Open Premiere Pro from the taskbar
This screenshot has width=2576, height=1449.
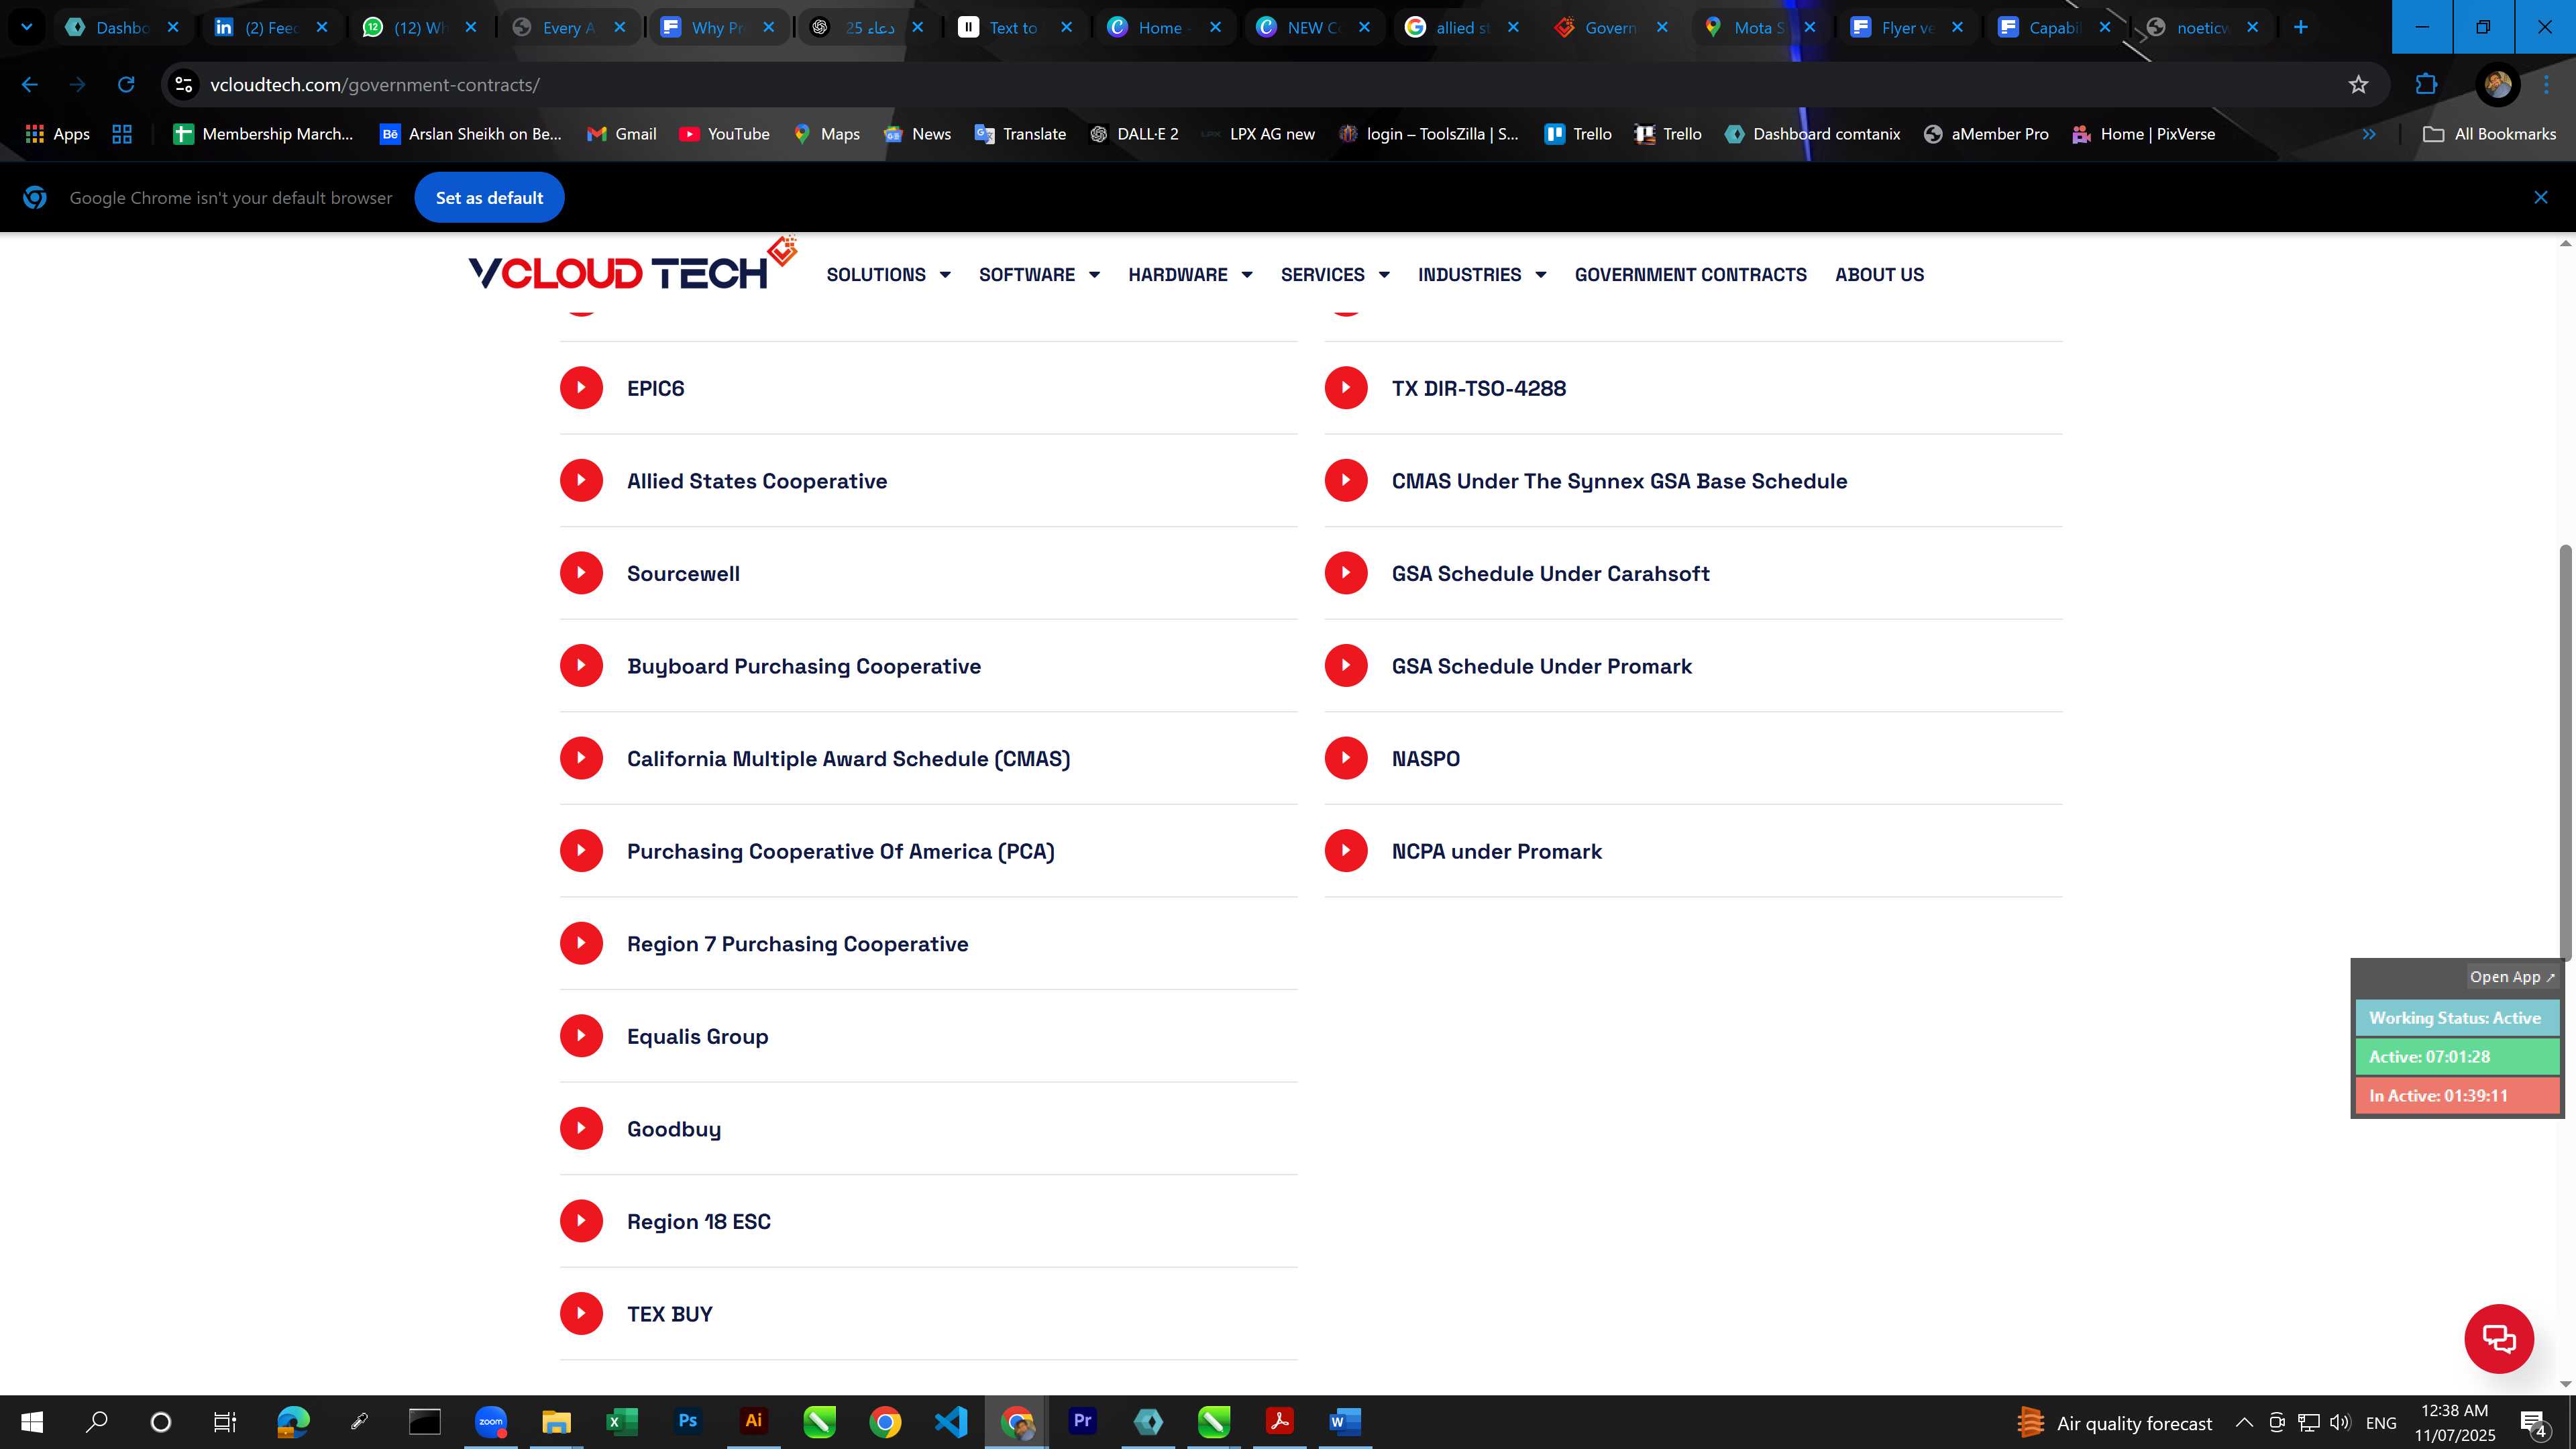pos(1082,1421)
